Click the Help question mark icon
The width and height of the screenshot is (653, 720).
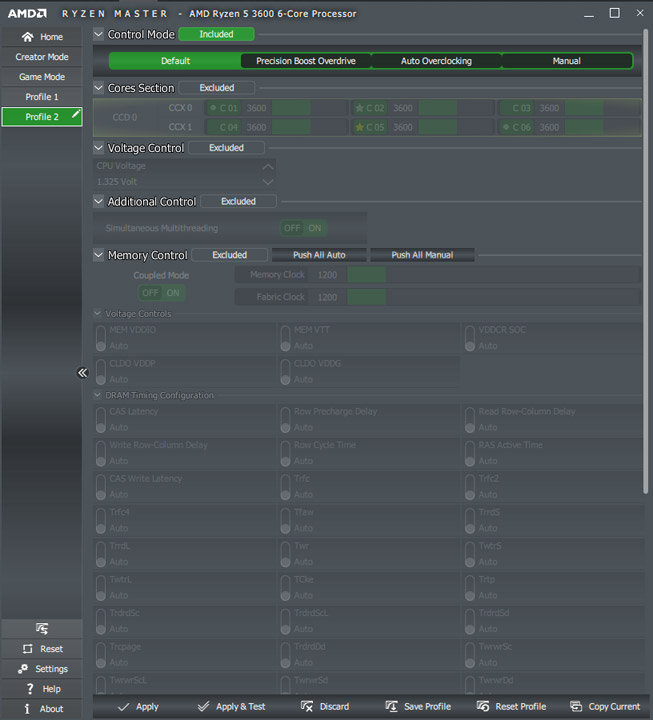click(30, 689)
